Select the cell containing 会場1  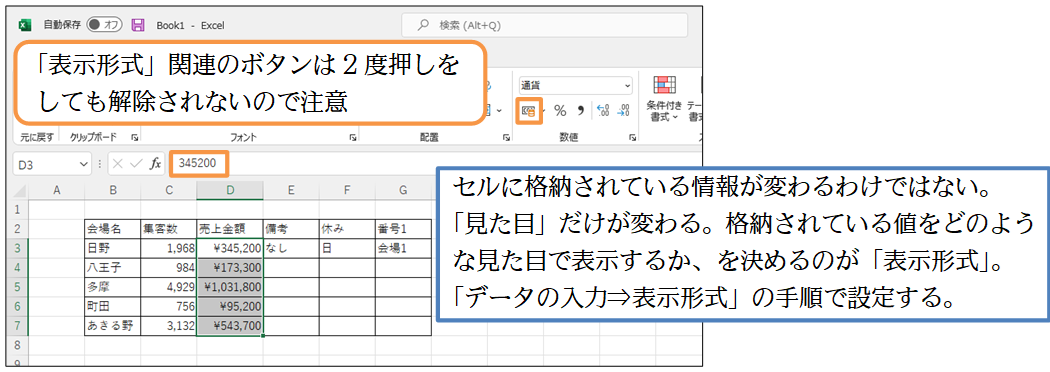pyautogui.click(x=403, y=248)
